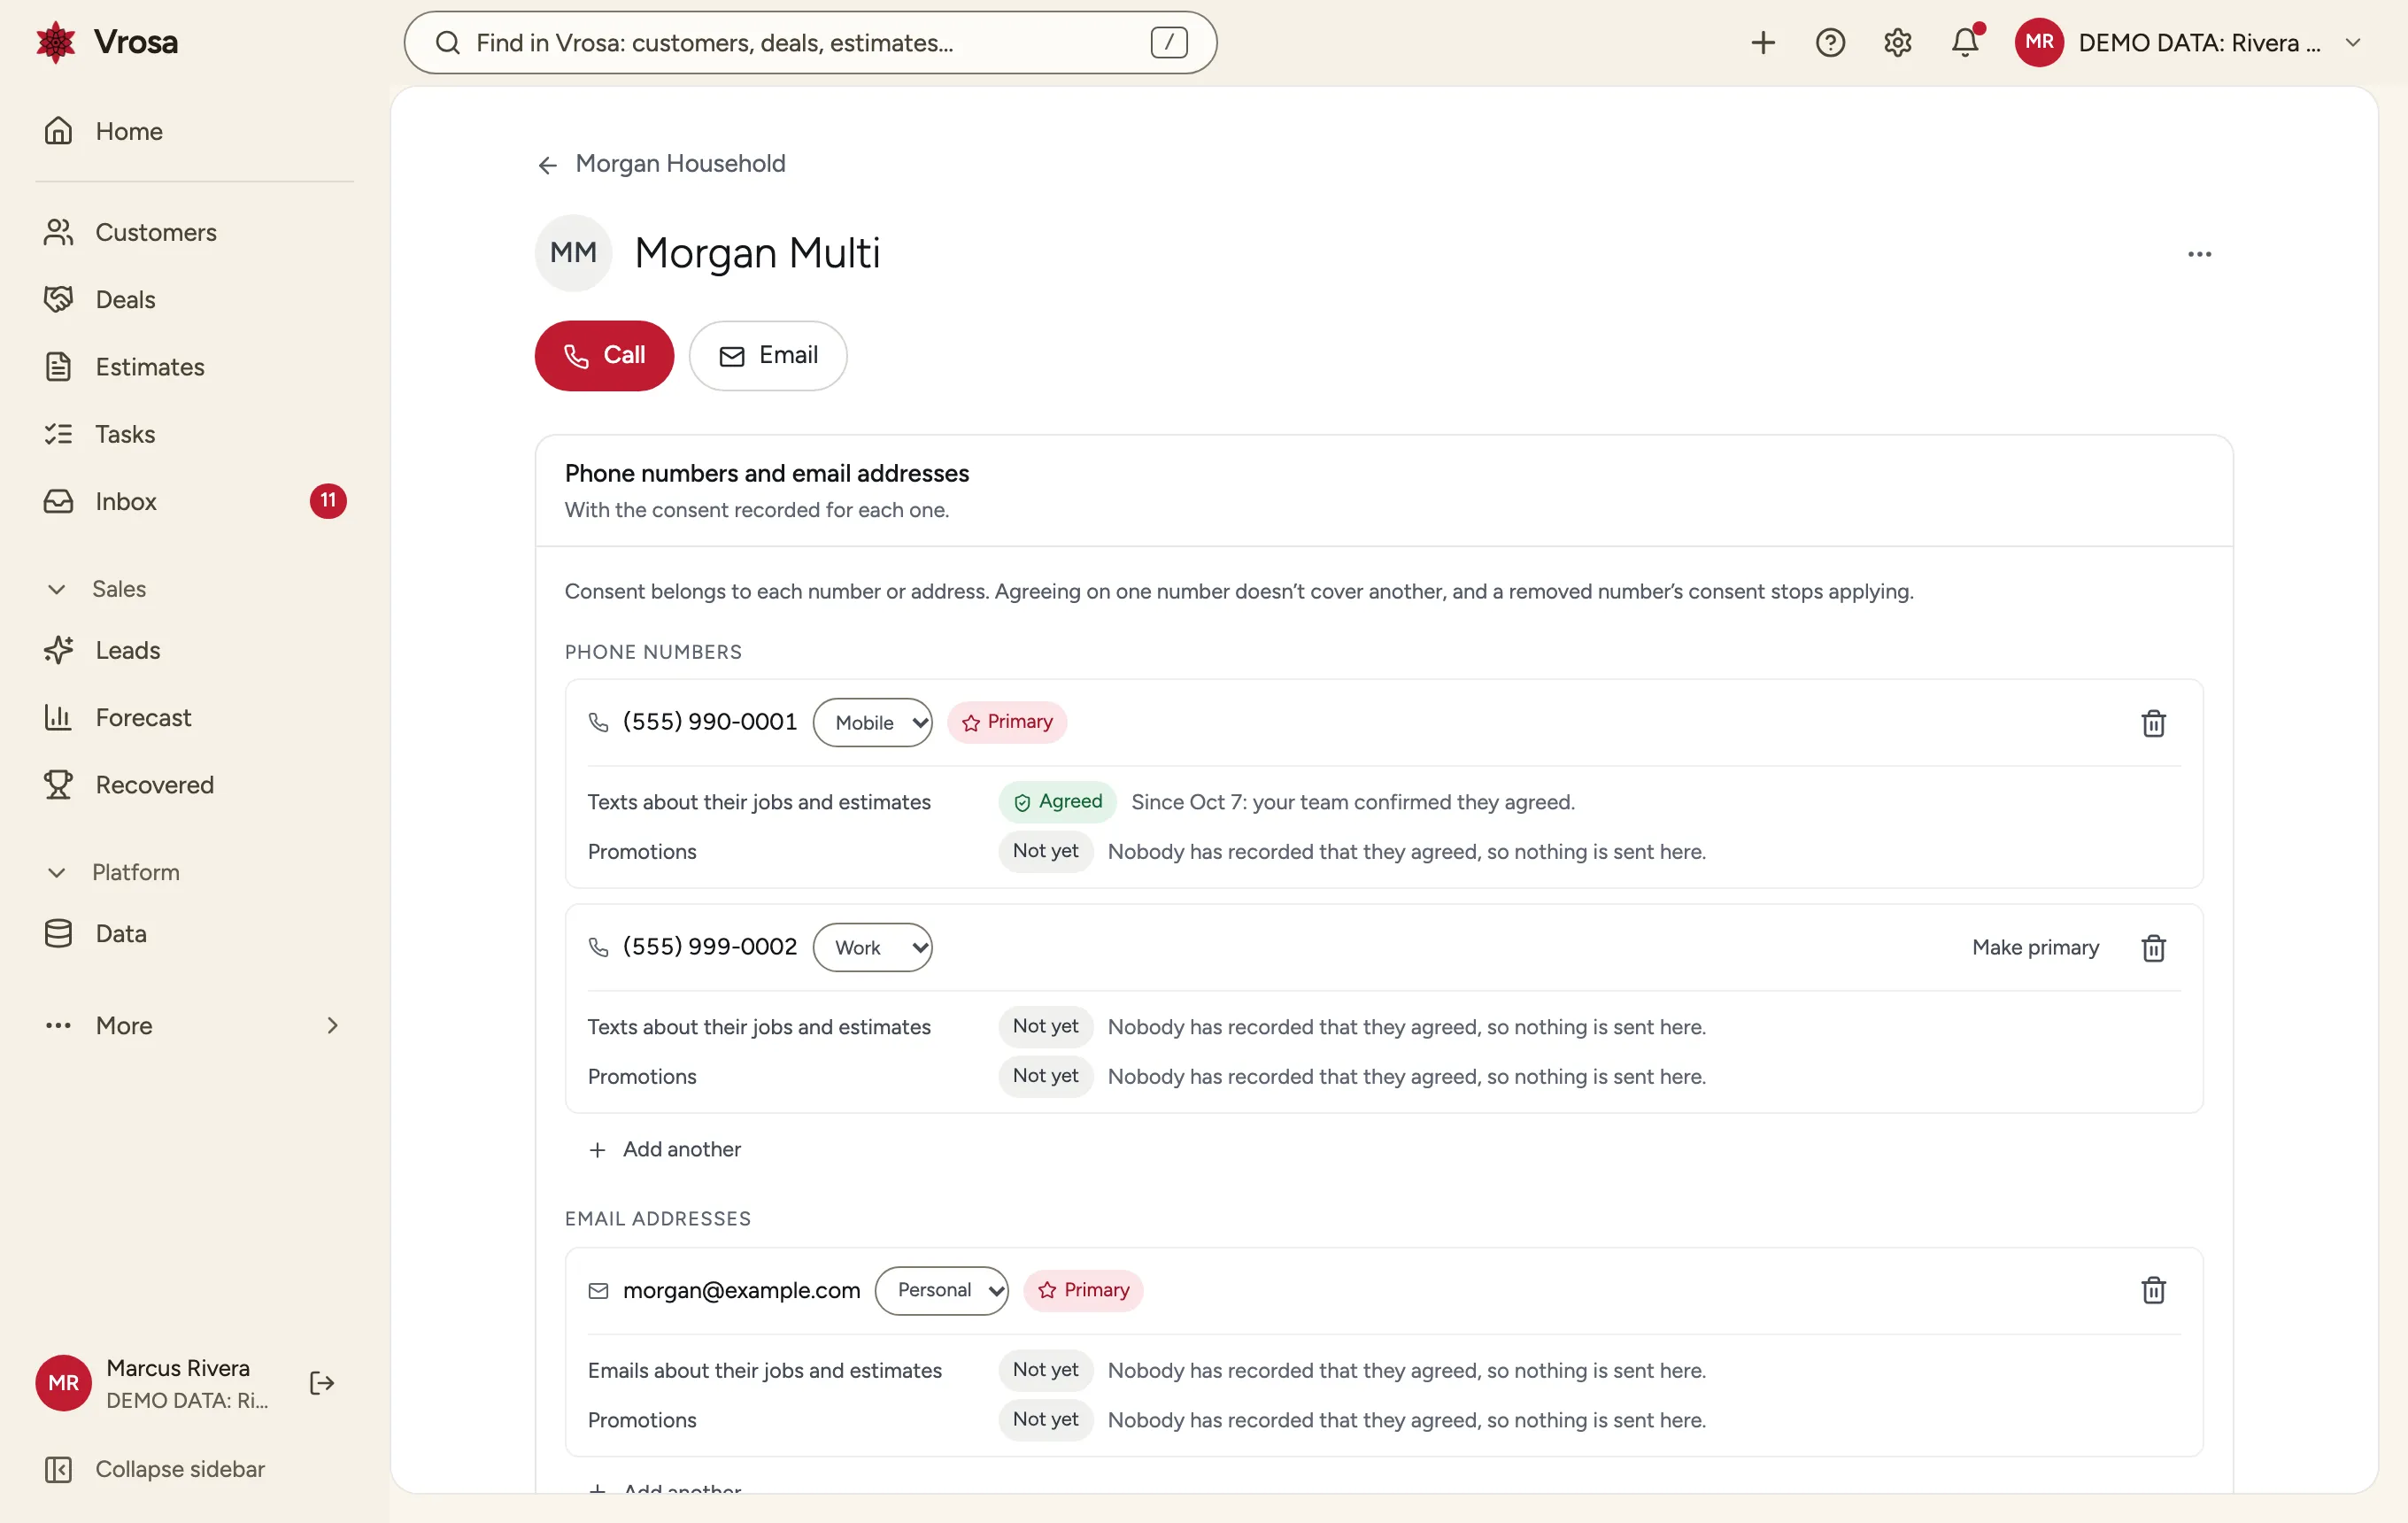Click the log out icon beside Marcus Rivera
The width and height of the screenshot is (2408, 1523).
pos(322,1383)
